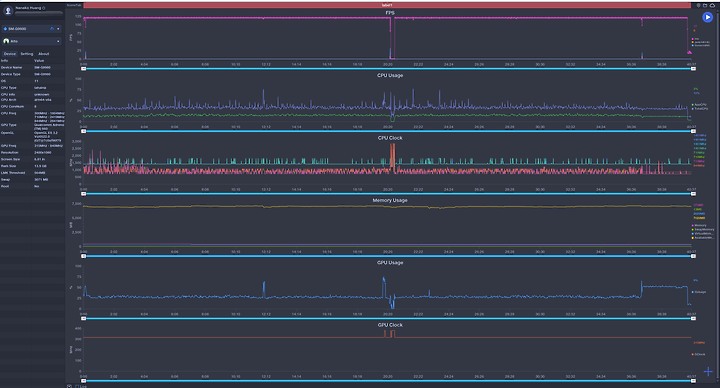Viewport: 720px width, 388px height.
Task: Expand the device selection dropdown arrow
Action: 58,29
